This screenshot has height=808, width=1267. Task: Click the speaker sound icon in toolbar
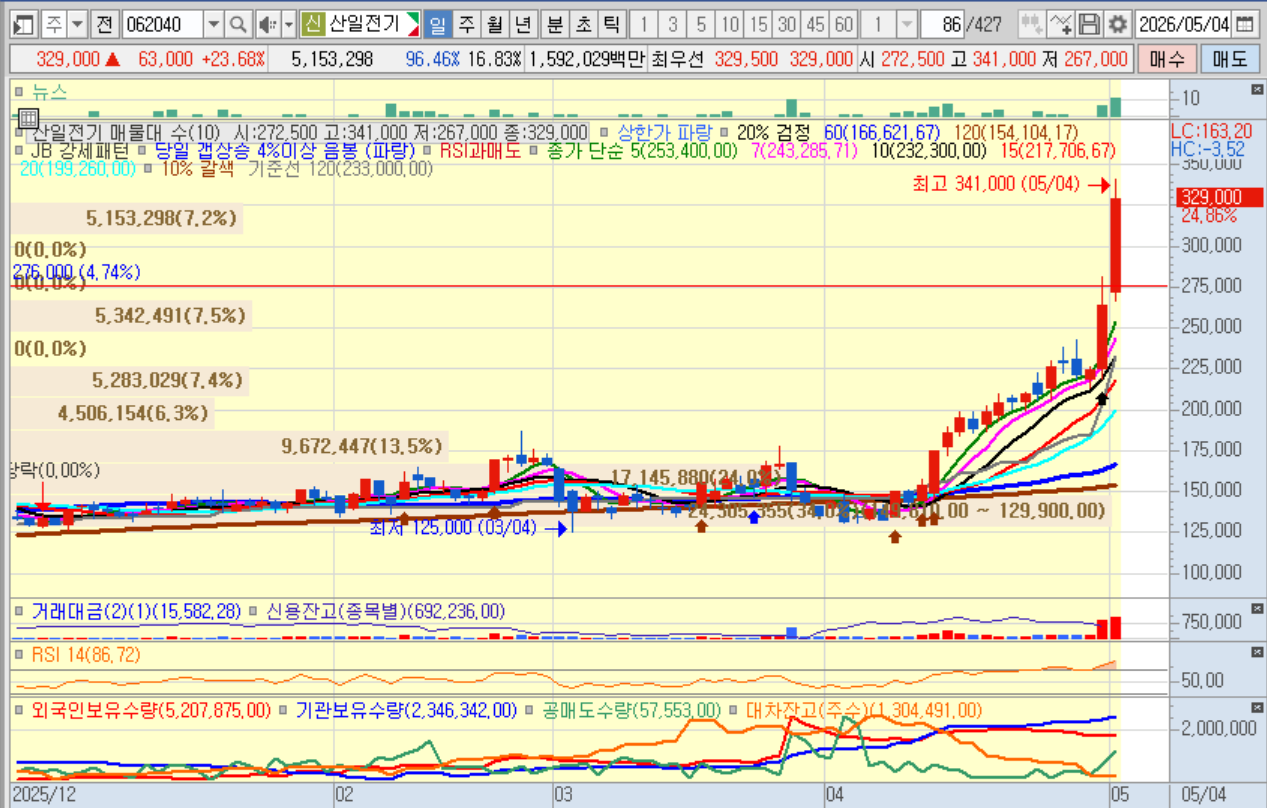pos(267,24)
